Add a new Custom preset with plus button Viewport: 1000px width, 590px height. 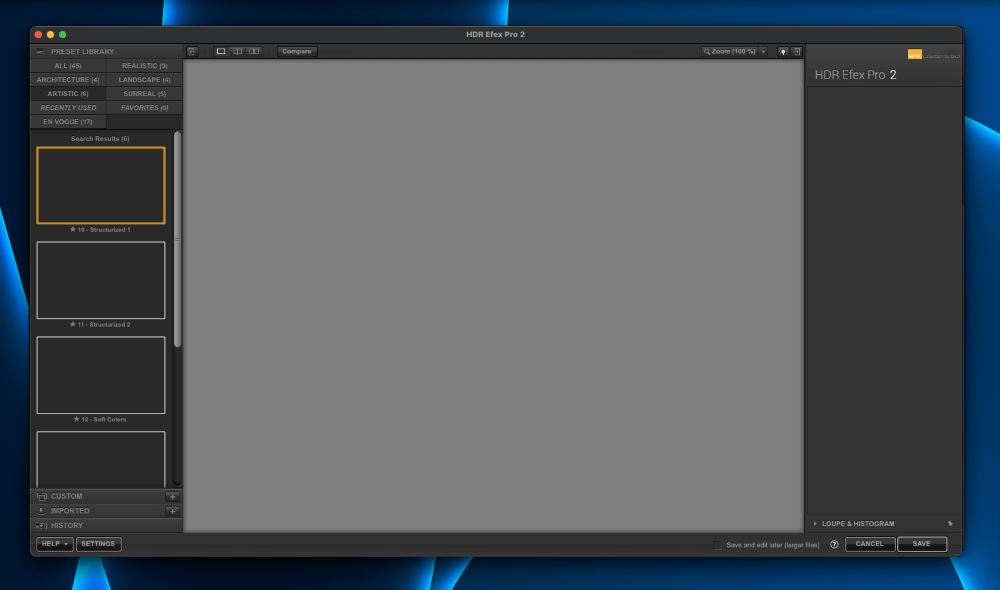[172, 496]
